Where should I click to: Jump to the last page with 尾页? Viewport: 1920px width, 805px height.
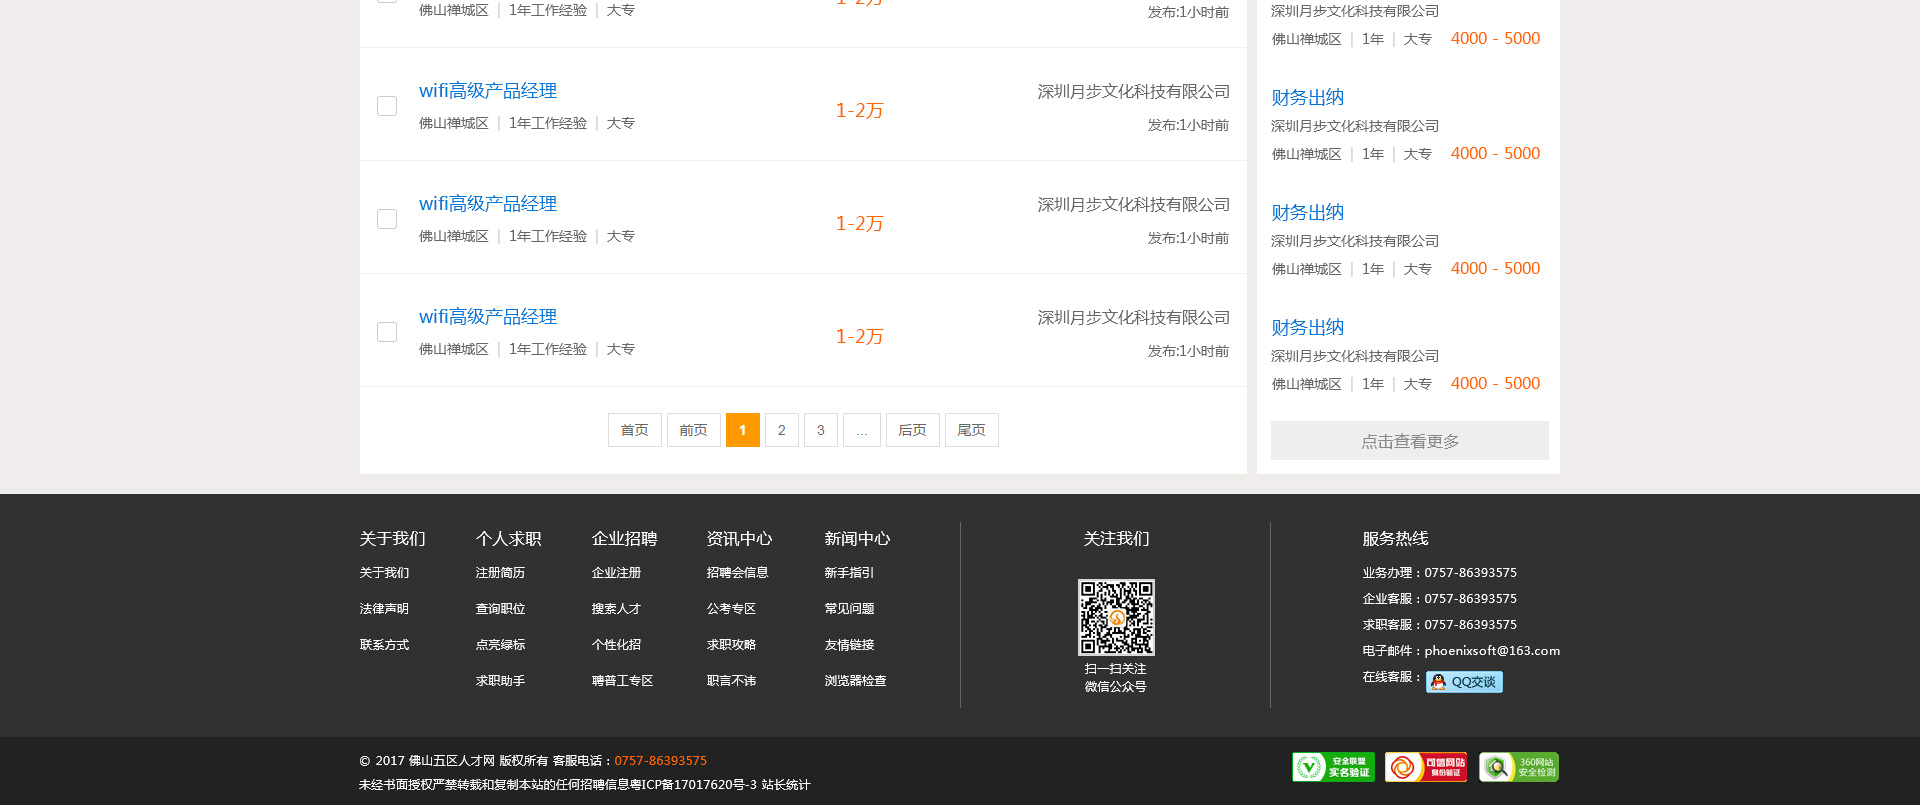(x=971, y=430)
